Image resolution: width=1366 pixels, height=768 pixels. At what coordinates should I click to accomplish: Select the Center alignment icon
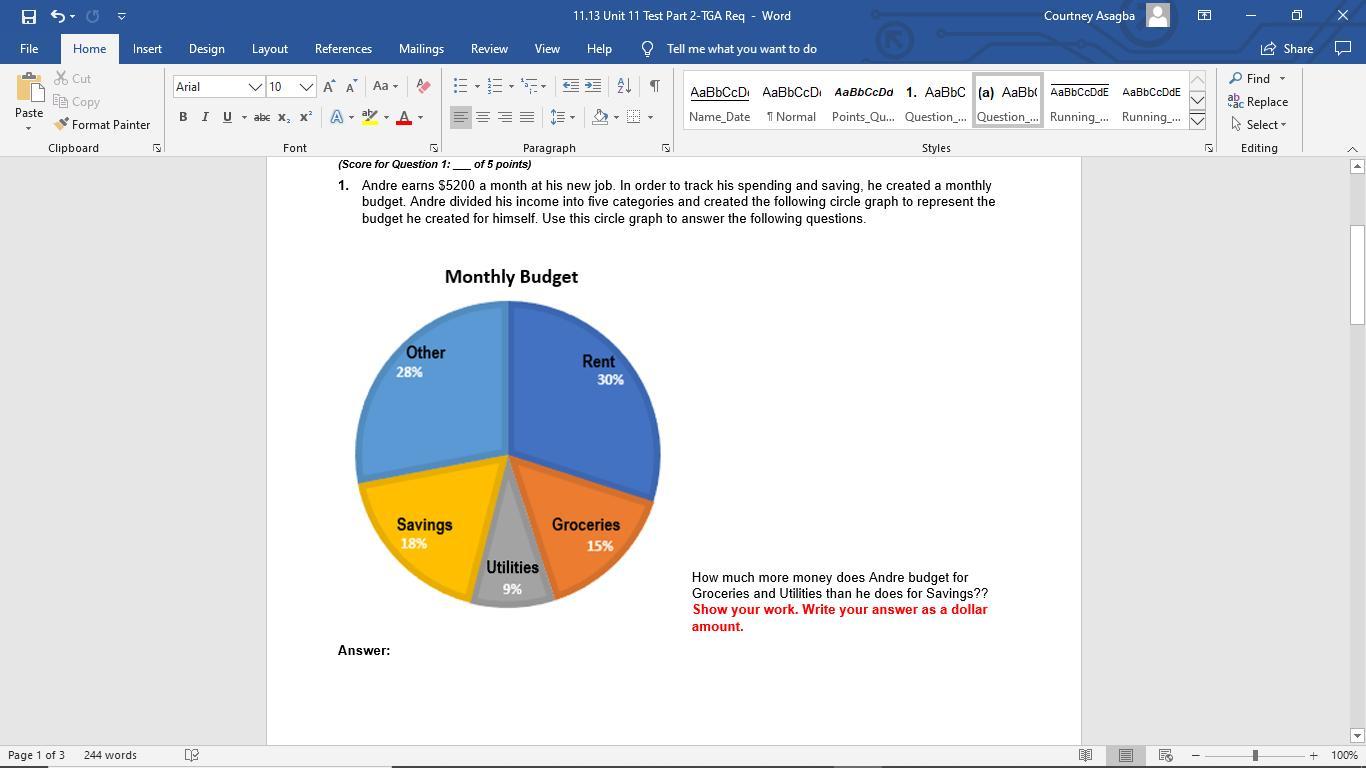point(483,117)
